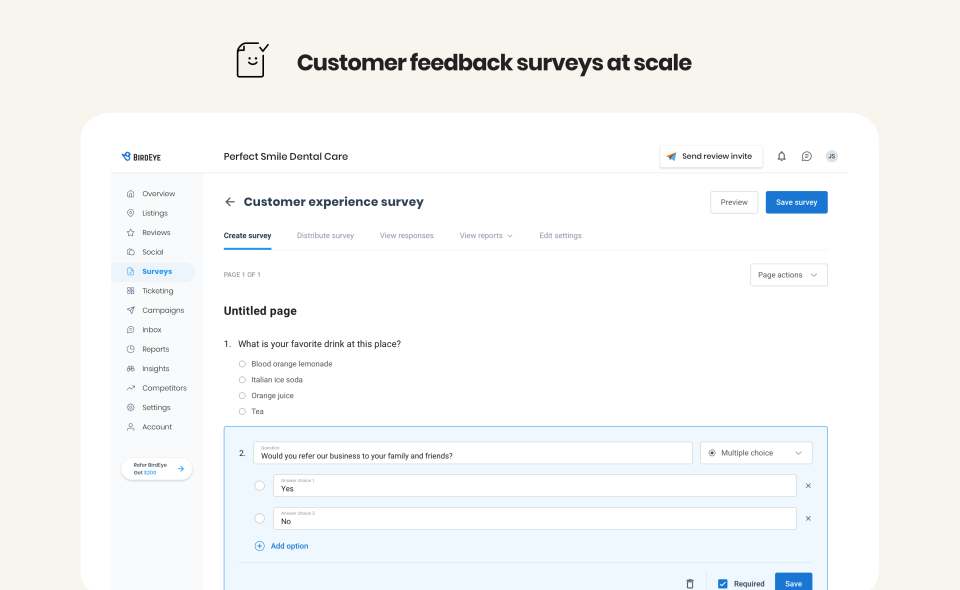
Task: Remove the Yes answer choice
Action: pos(808,486)
